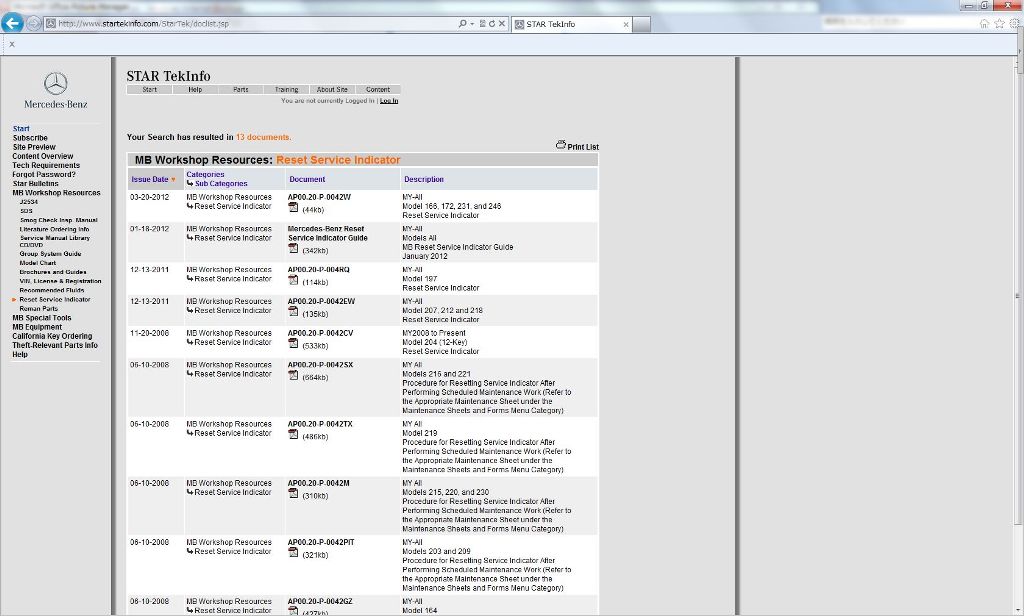This screenshot has height=616, width=1024.
Task: Select Model Chart sidebar sub-item
Action: coord(38,263)
